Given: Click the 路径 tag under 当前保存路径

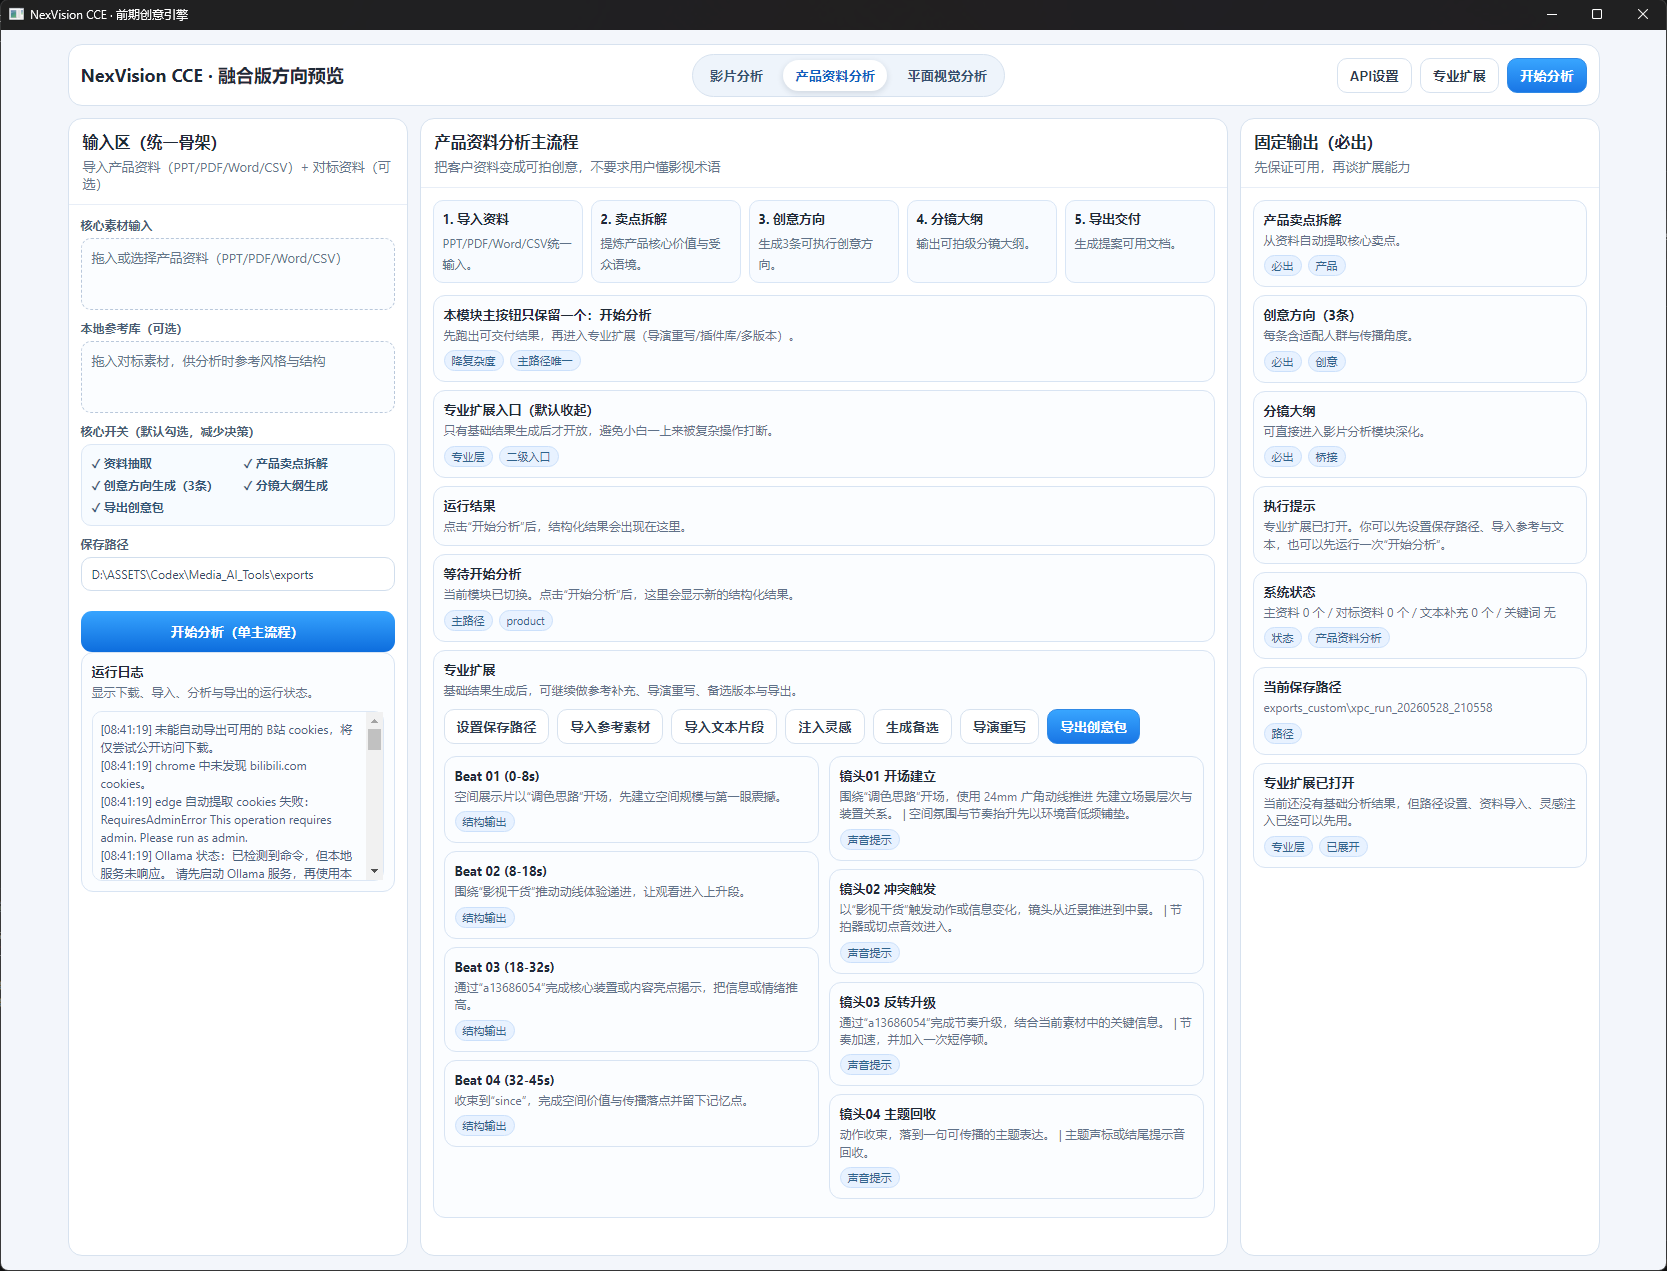Looking at the screenshot, I should click(1282, 734).
